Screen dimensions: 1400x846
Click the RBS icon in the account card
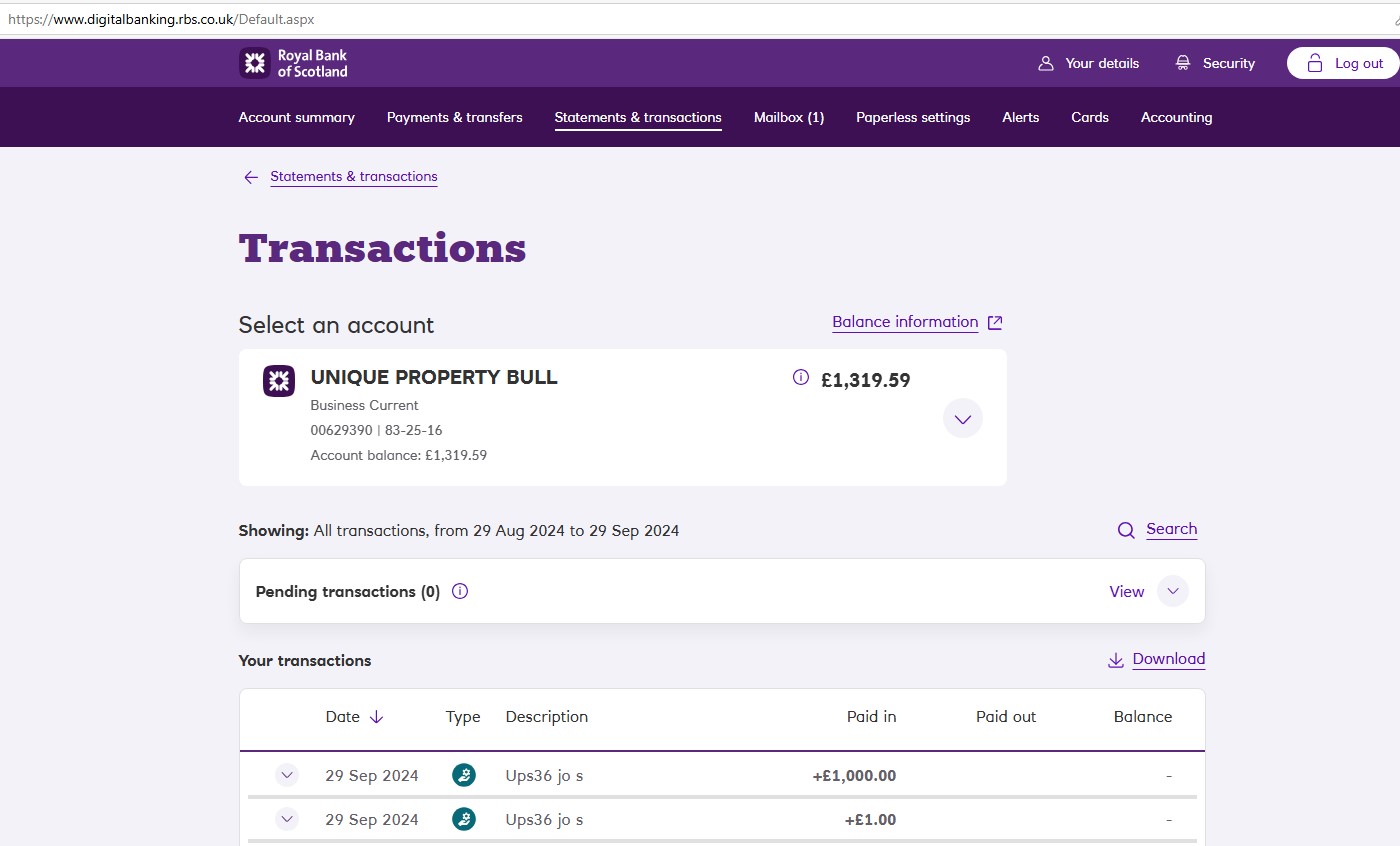pos(279,381)
